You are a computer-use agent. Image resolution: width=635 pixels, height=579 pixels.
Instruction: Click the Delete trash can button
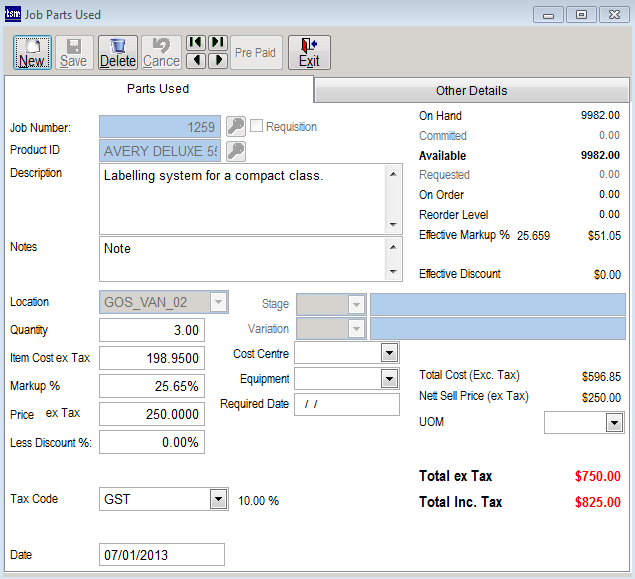coord(118,52)
